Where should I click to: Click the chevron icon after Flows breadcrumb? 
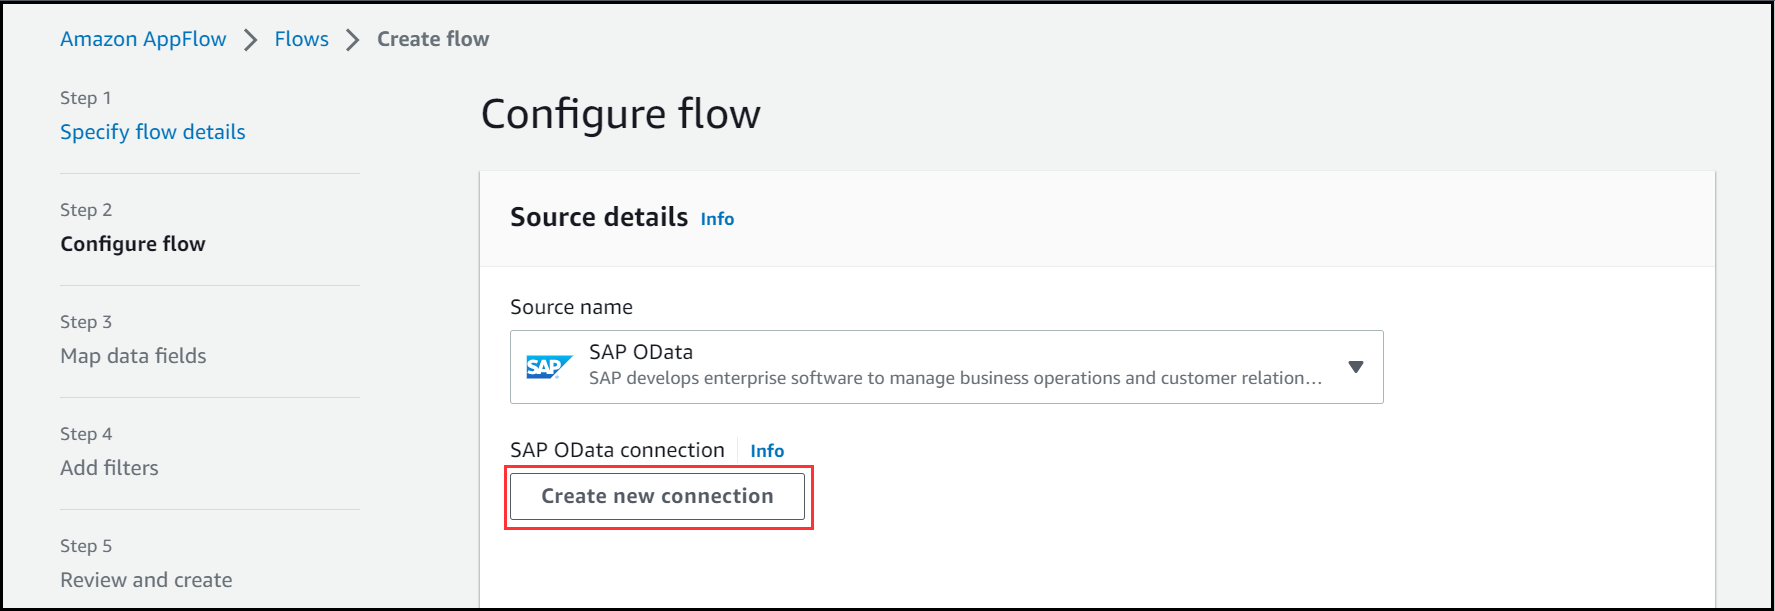click(x=352, y=40)
